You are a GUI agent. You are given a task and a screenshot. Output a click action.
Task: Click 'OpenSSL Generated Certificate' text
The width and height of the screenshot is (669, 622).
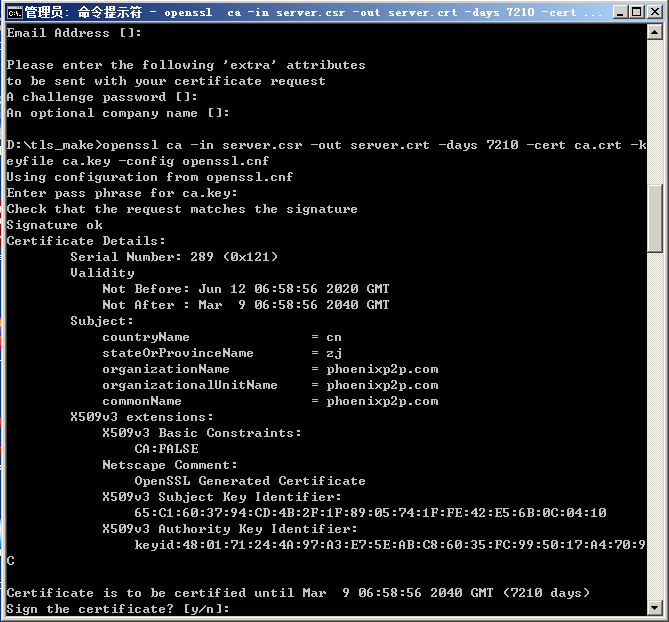coord(250,481)
